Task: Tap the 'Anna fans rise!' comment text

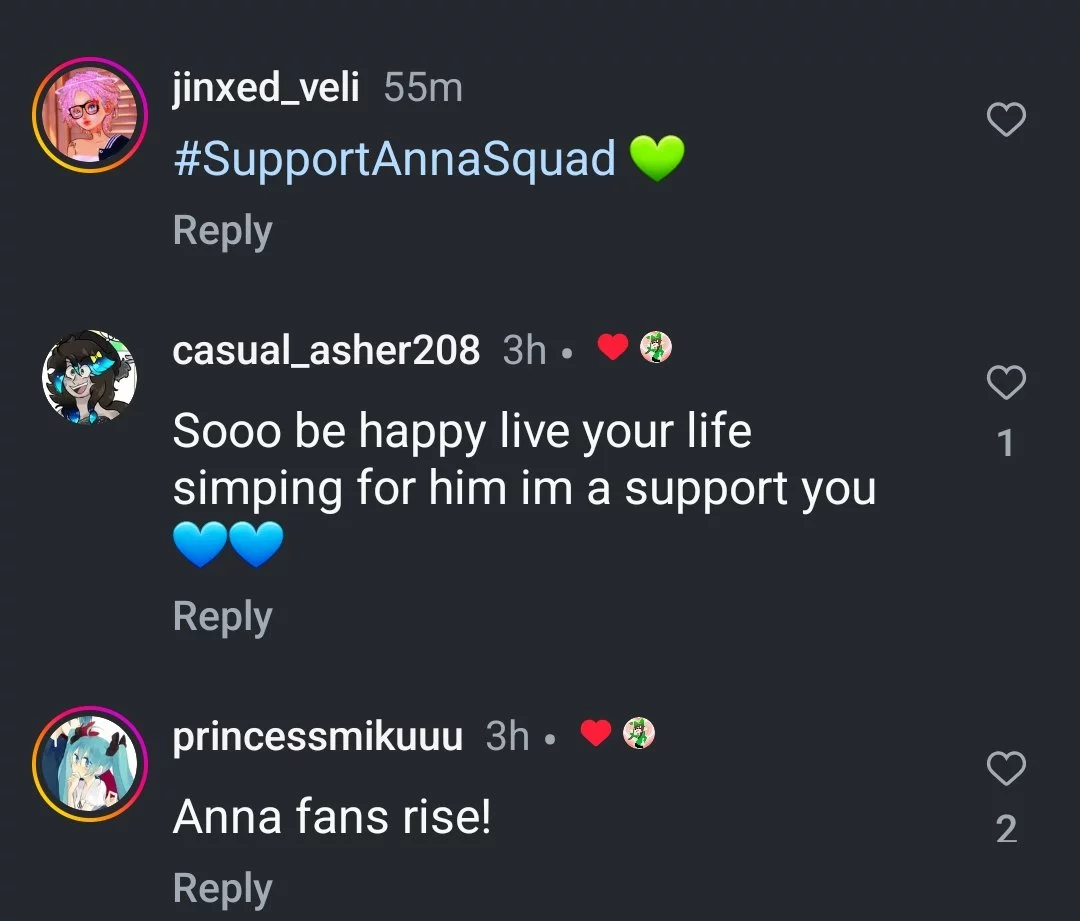Action: point(332,817)
